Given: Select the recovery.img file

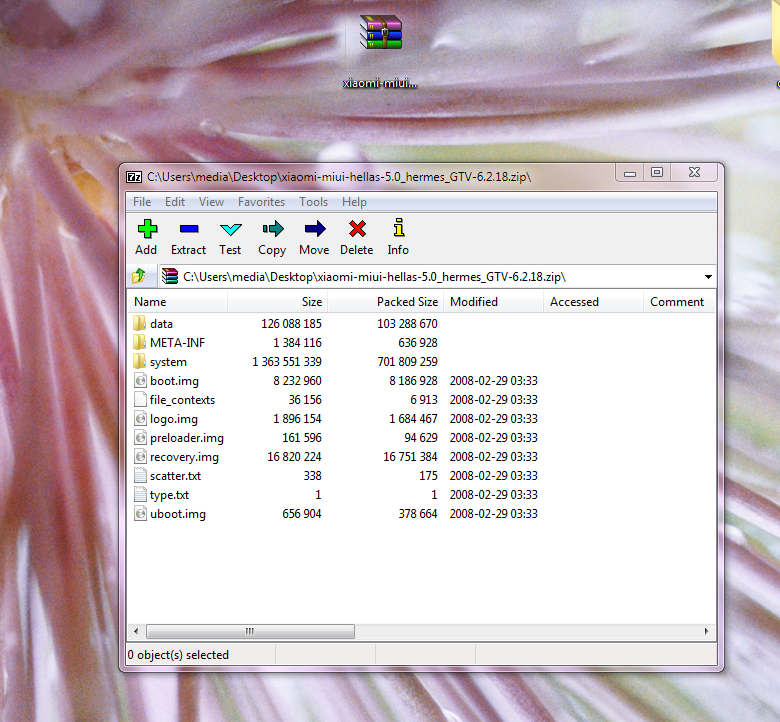Looking at the screenshot, I should pos(184,457).
